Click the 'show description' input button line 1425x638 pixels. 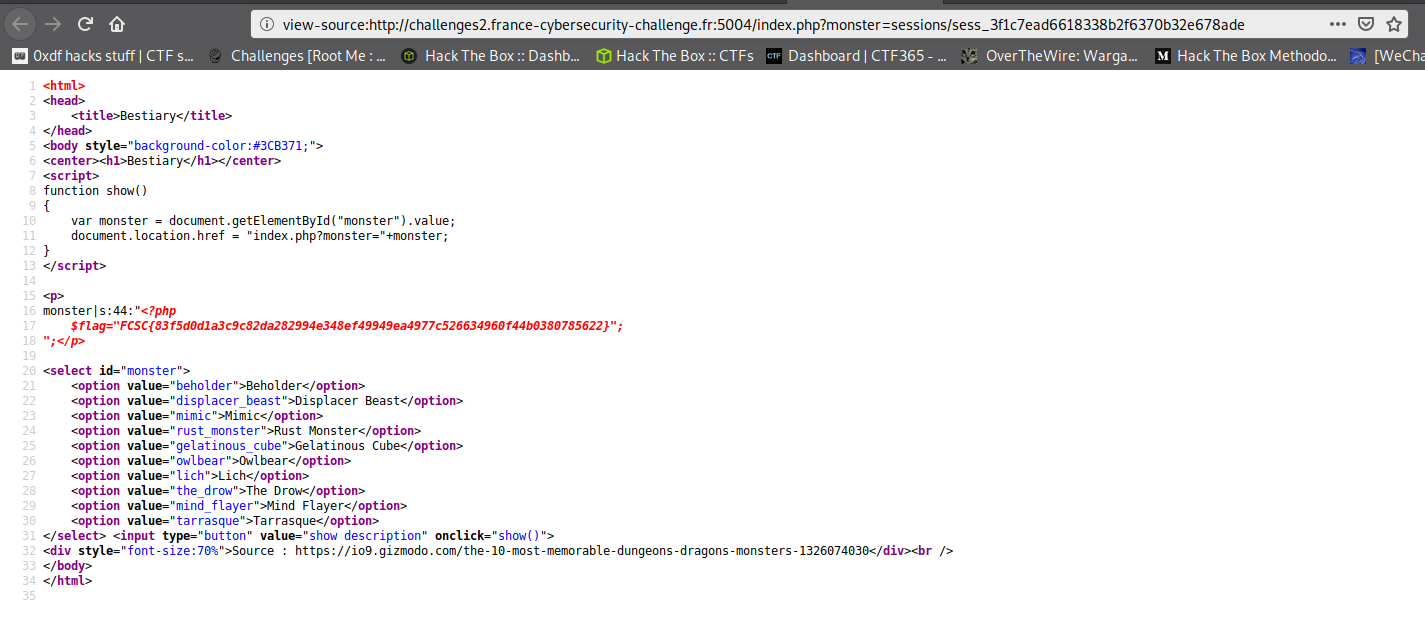tap(298, 536)
